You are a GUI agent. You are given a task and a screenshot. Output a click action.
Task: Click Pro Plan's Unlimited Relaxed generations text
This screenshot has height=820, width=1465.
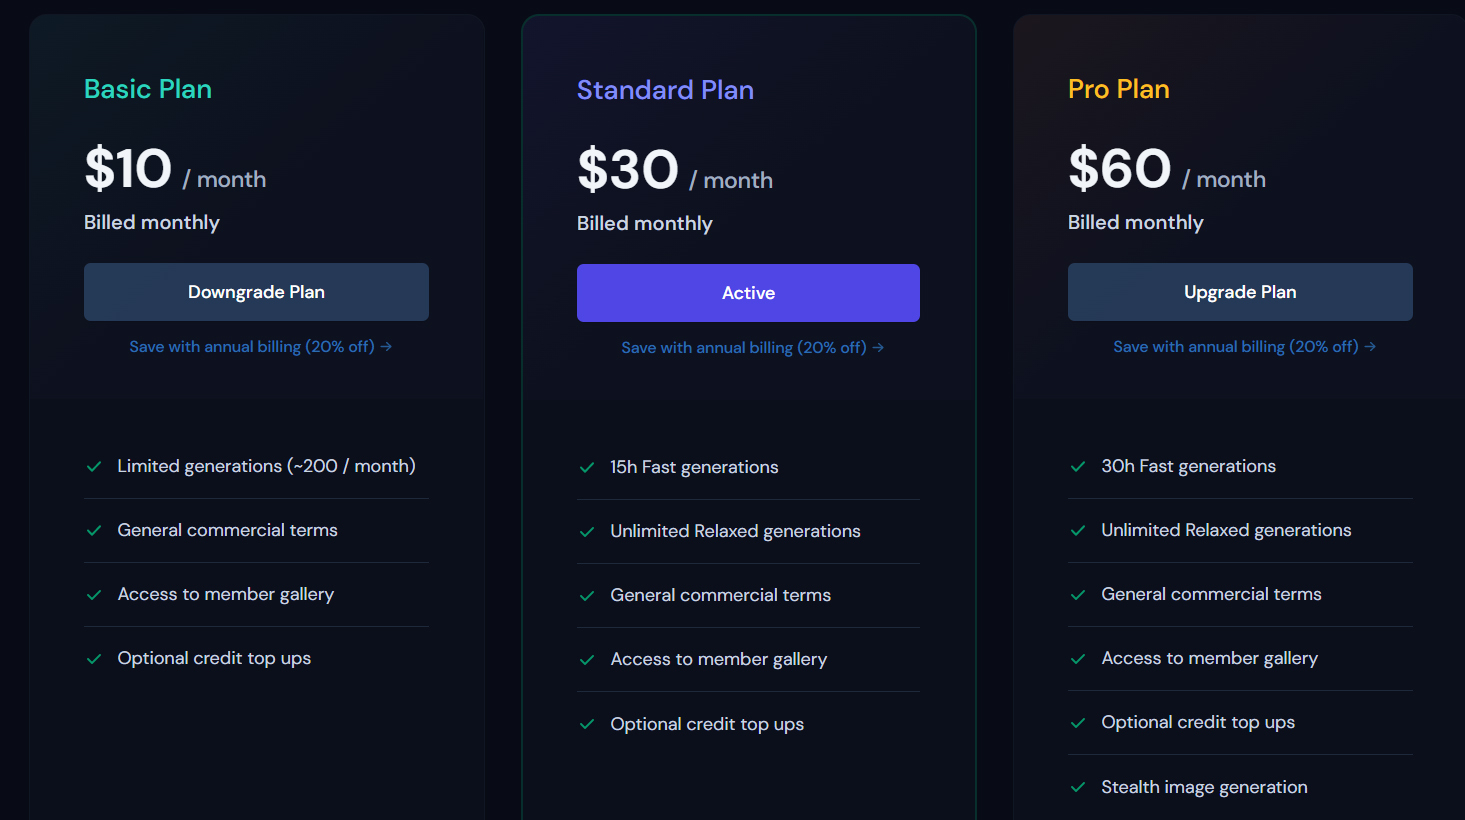tap(1226, 530)
